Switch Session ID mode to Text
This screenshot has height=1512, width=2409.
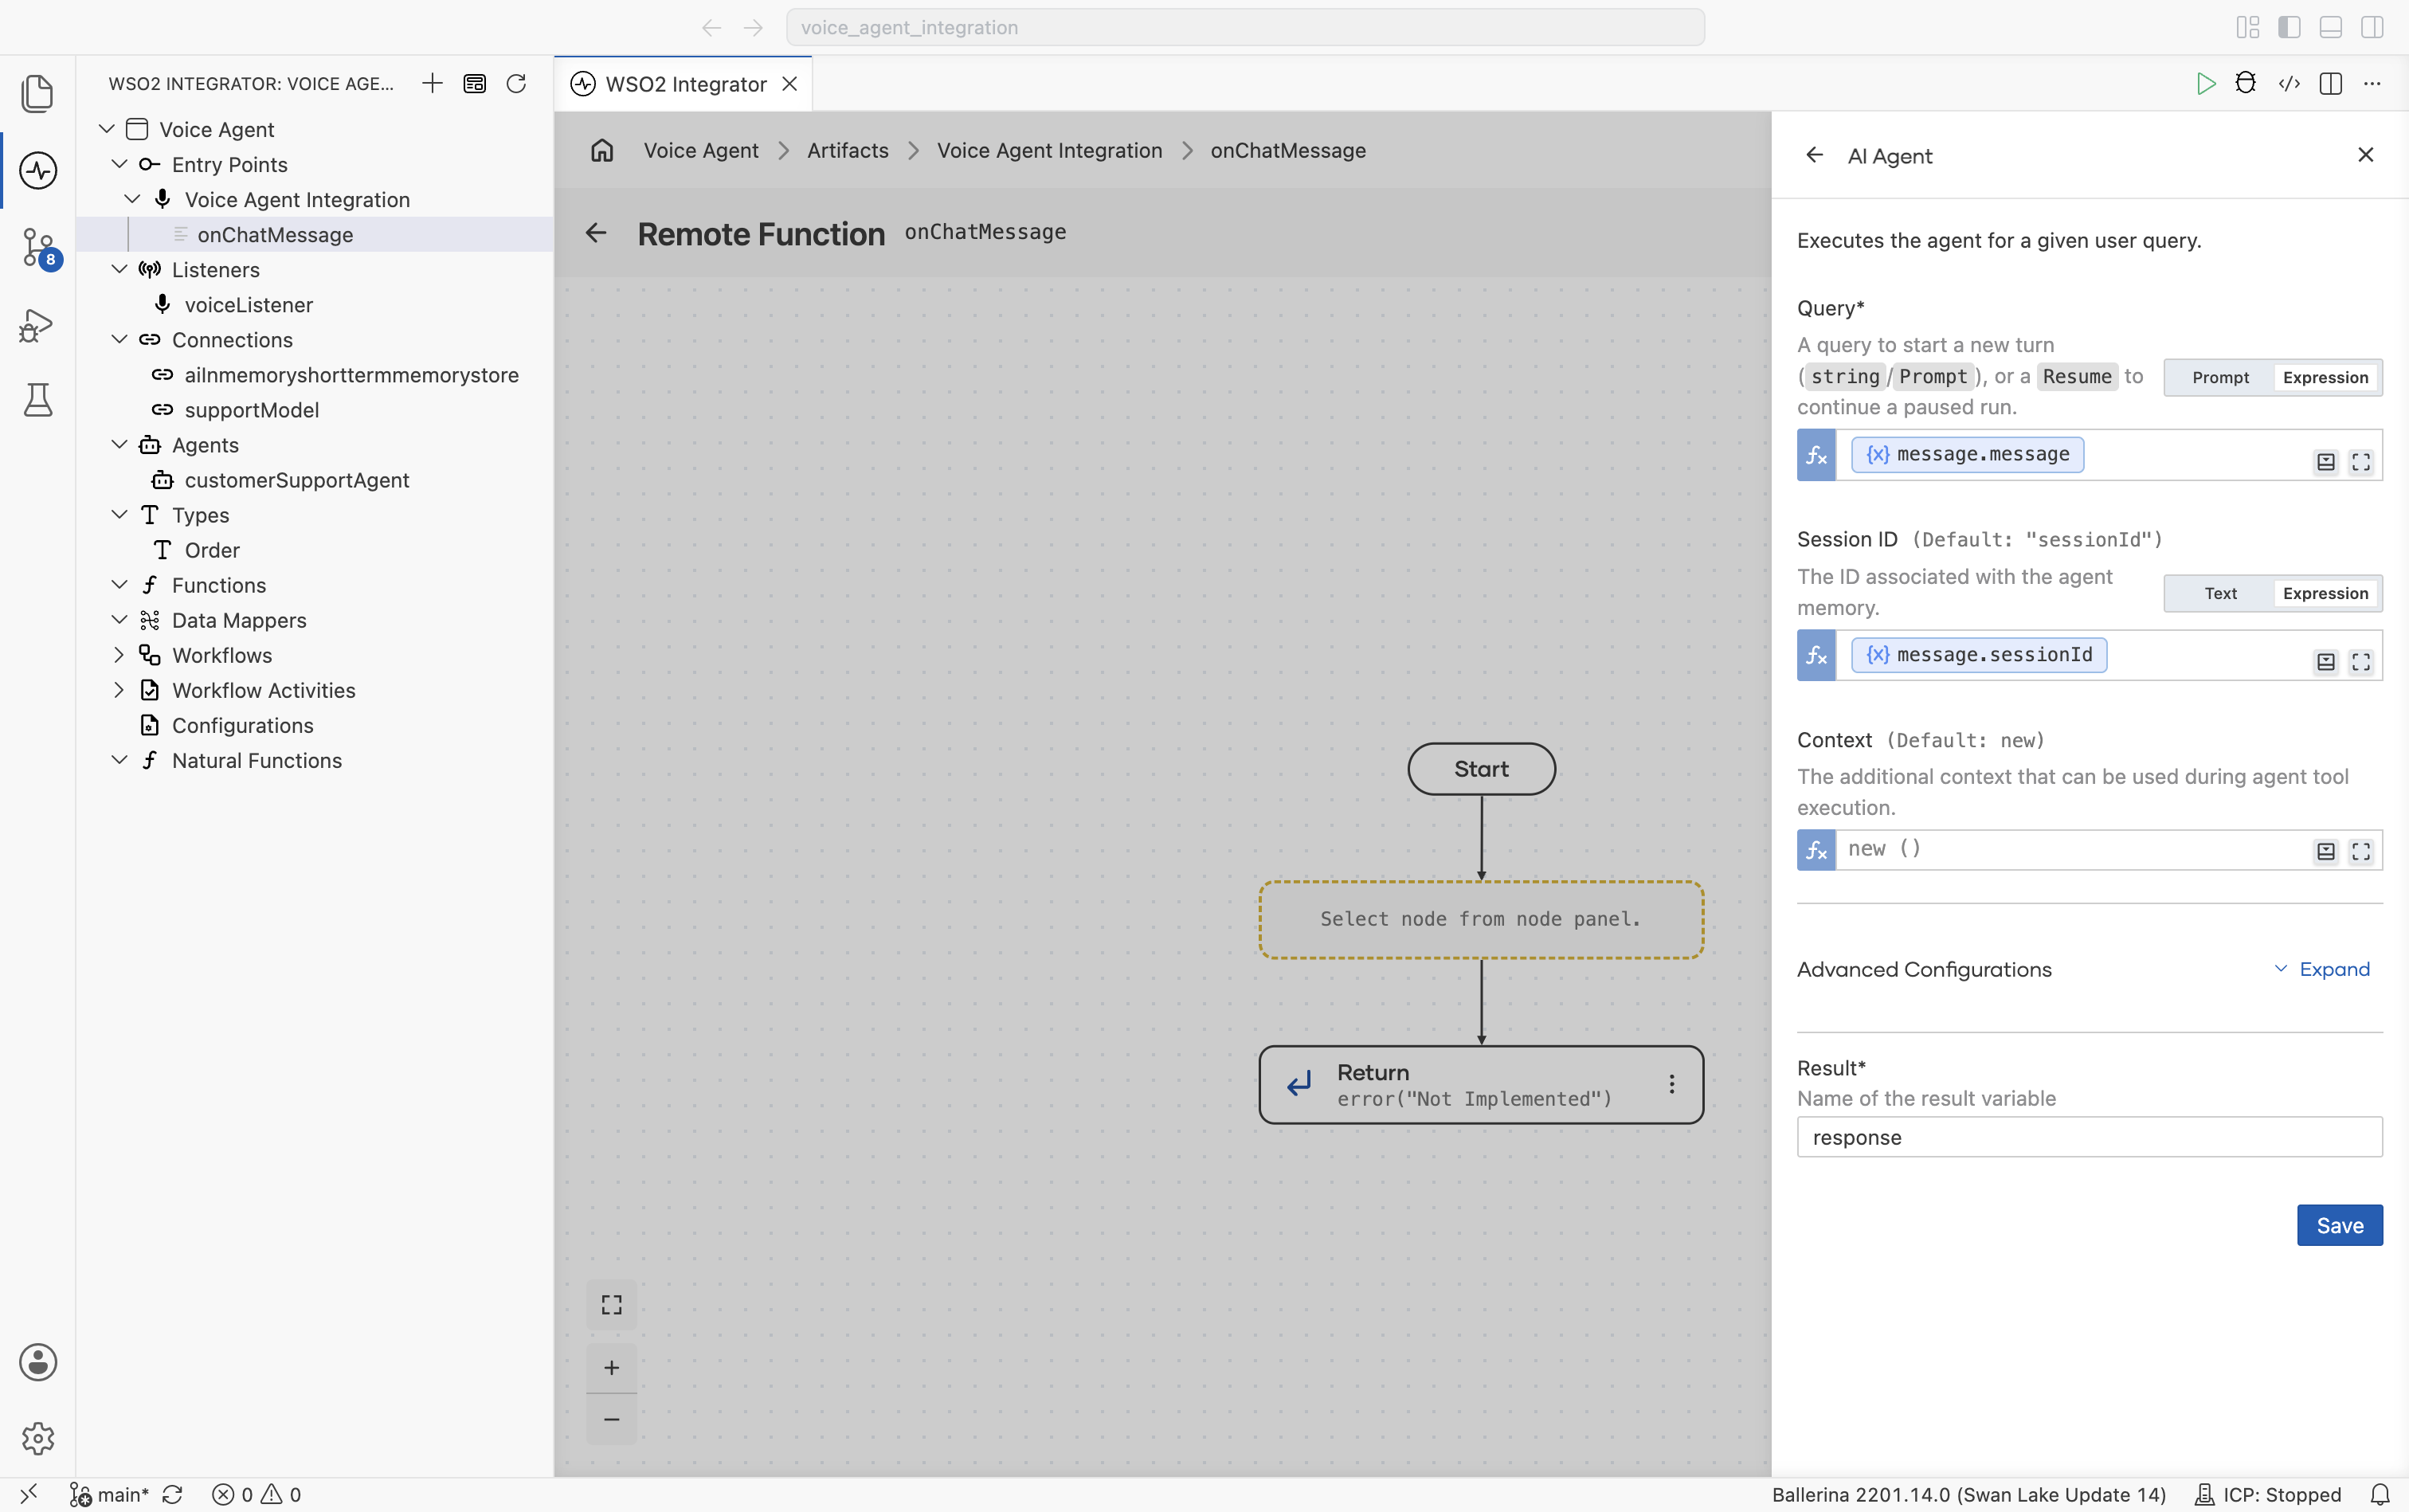pos(2220,593)
